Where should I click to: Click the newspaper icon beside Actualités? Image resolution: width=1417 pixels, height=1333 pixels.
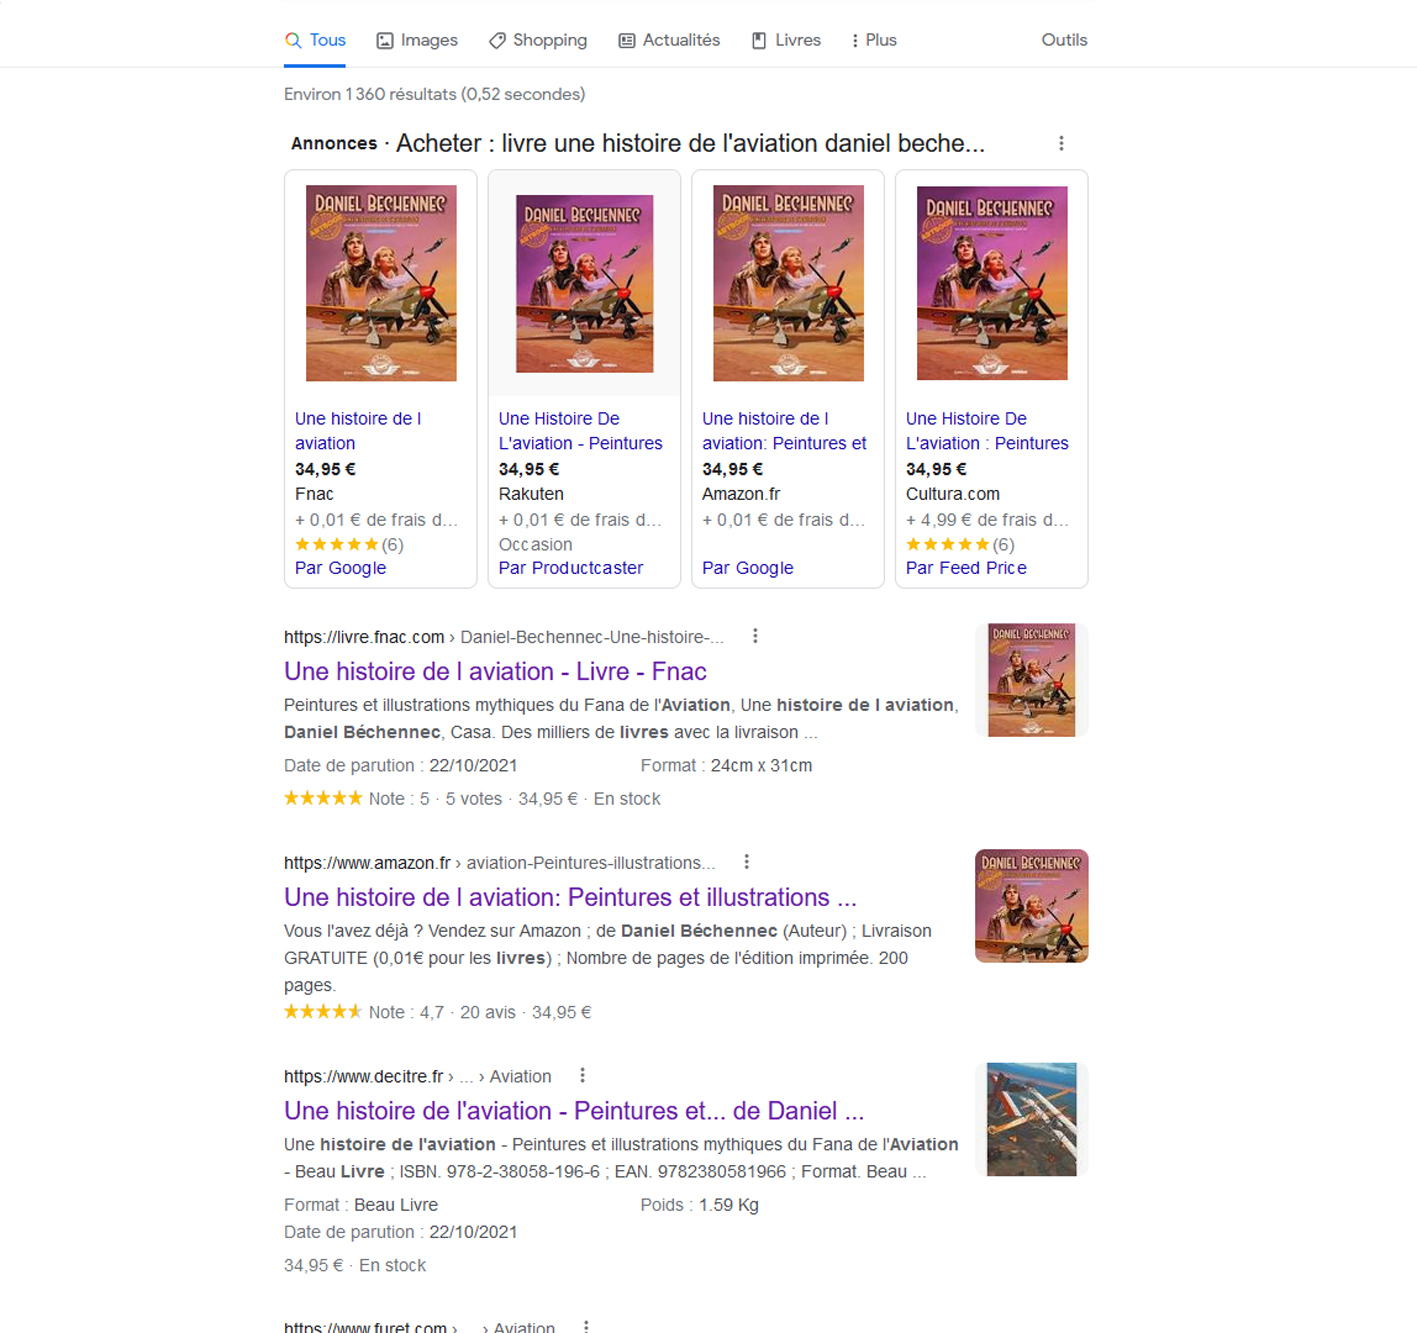pyautogui.click(x=627, y=40)
